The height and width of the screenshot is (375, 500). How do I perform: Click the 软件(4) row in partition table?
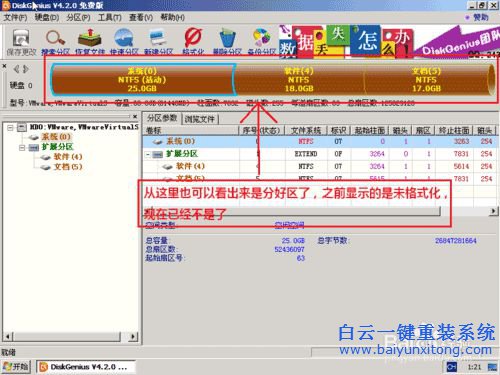click(x=321, y=166)
